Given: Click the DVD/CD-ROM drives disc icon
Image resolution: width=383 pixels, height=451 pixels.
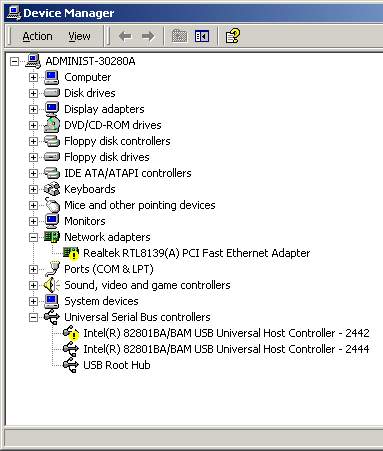Looking at the screenshot, I should pos(52,125).
